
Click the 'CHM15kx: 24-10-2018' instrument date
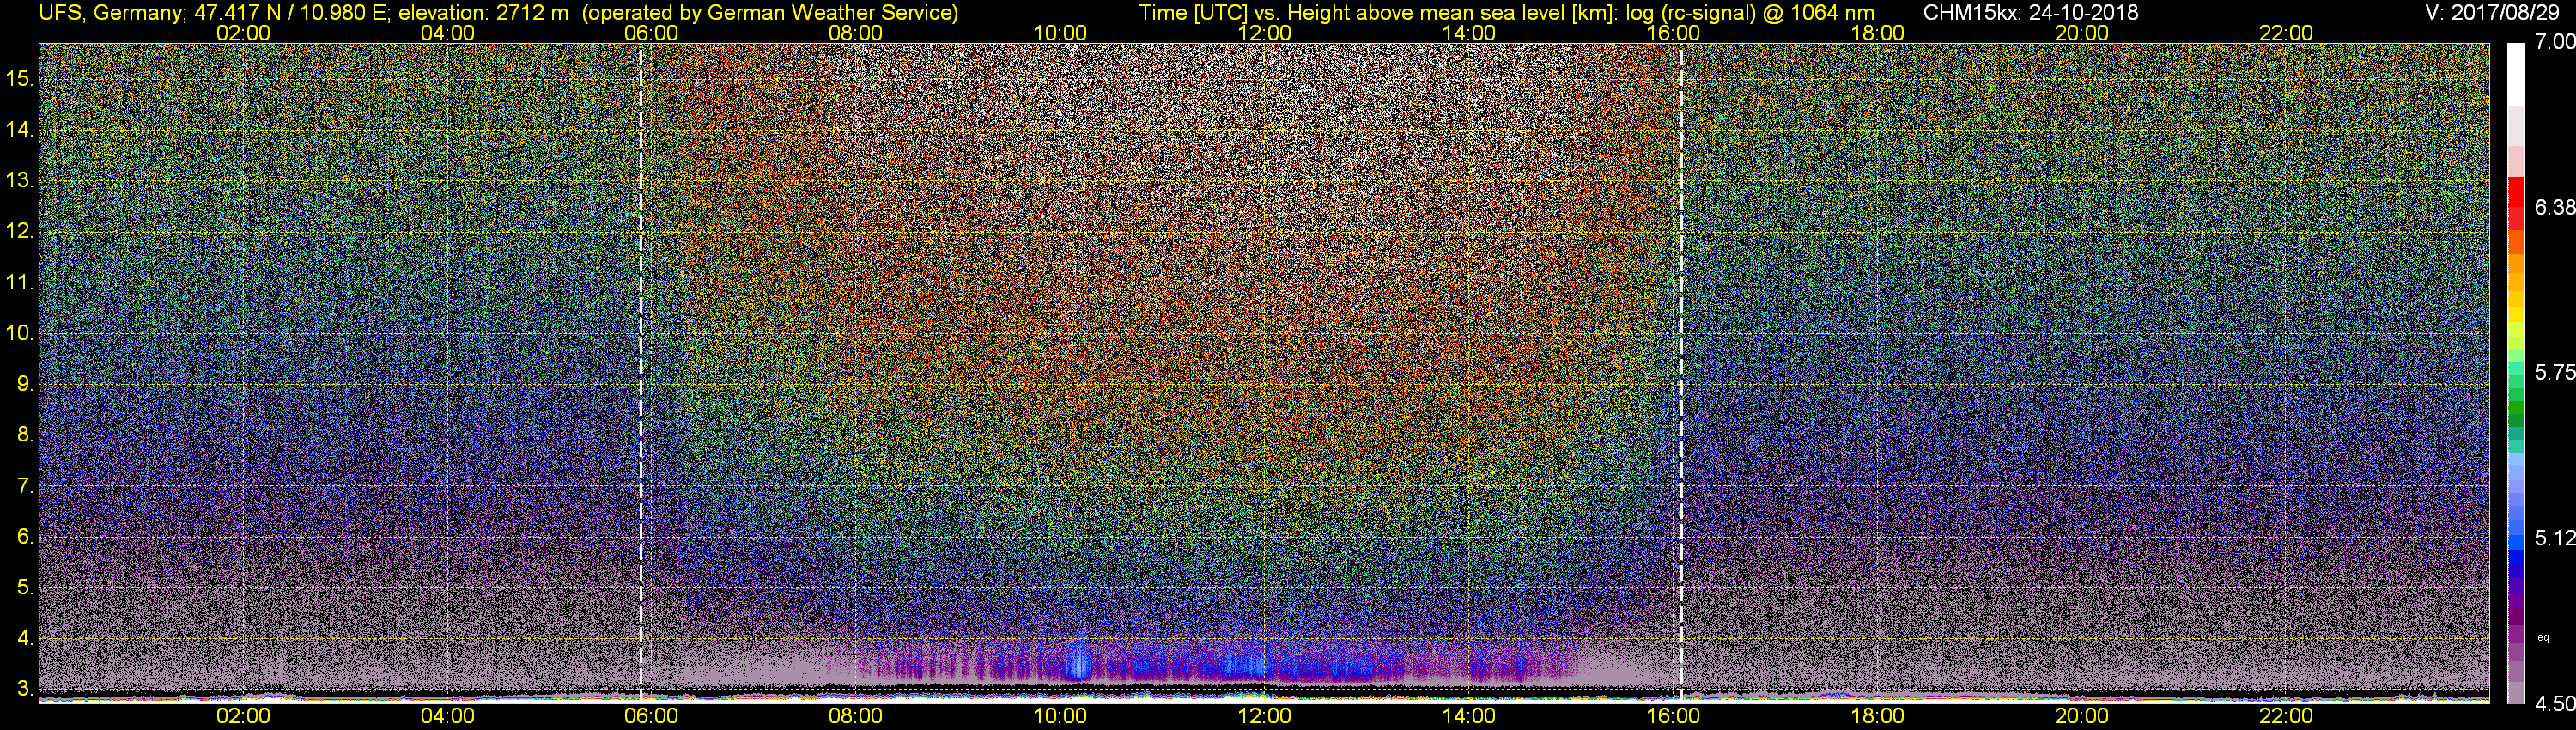coord(2030,13)
